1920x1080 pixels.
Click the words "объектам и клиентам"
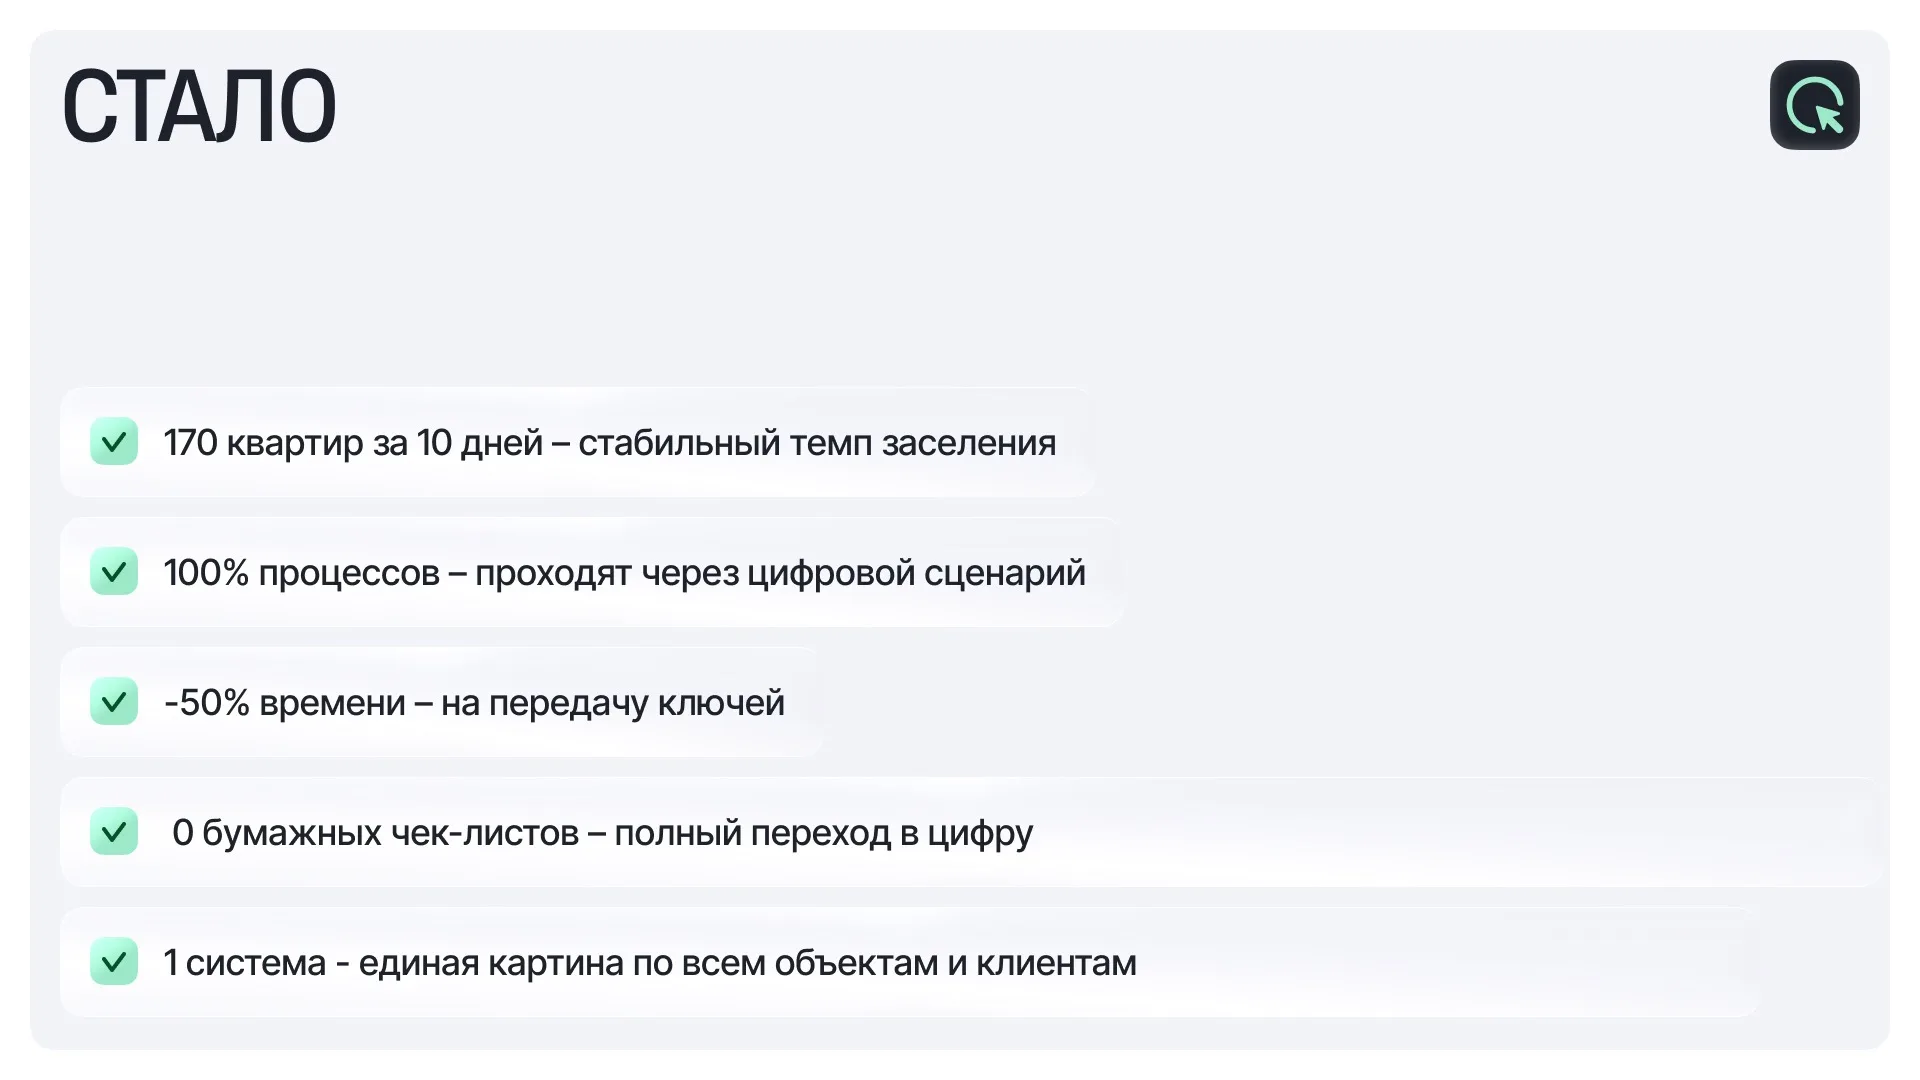point(955,963)
